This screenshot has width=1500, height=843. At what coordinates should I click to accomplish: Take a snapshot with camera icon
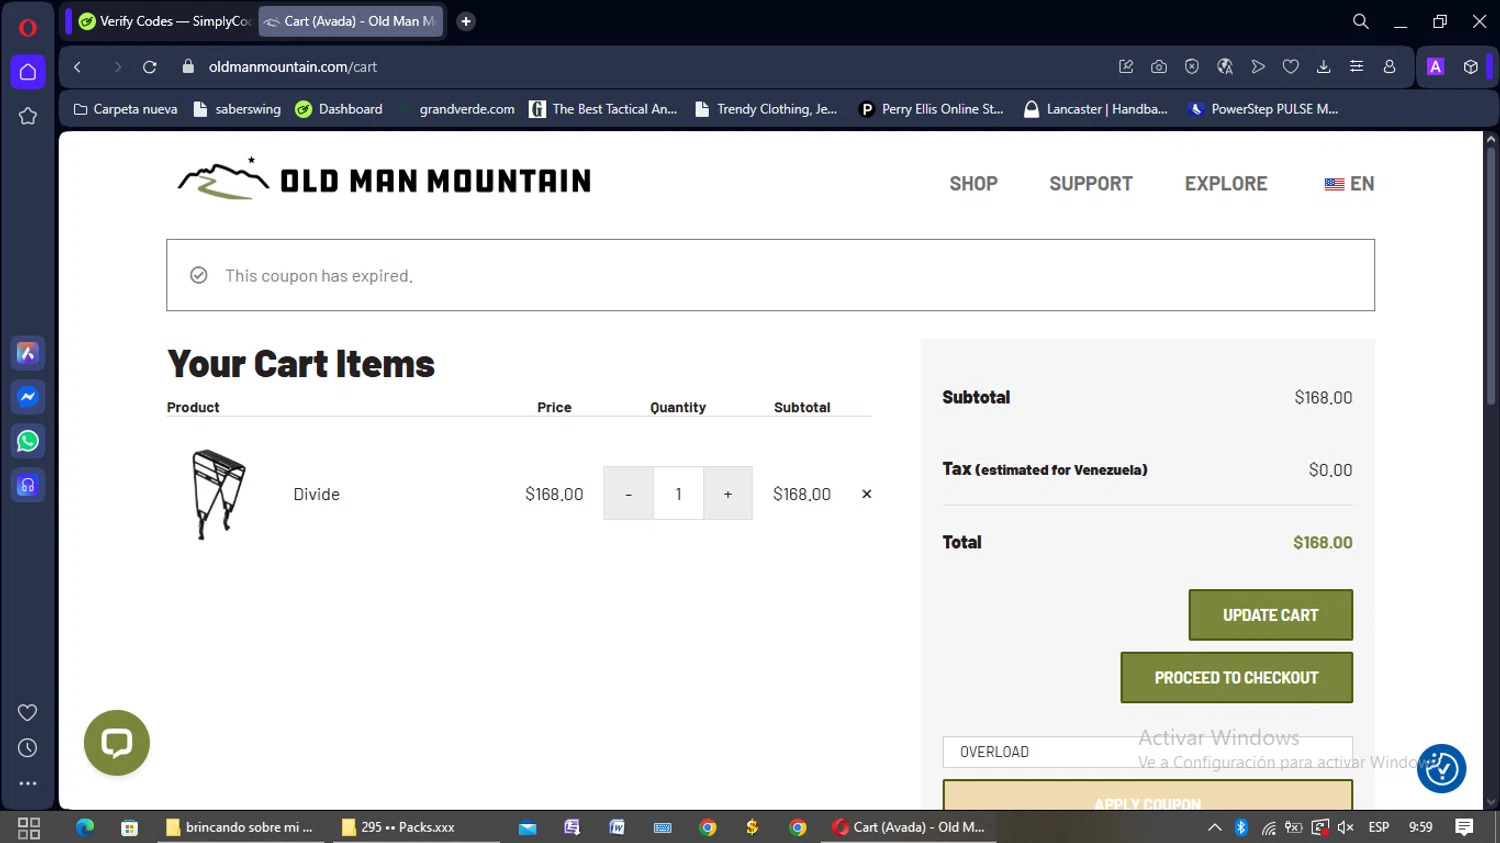coord(1159,67)
